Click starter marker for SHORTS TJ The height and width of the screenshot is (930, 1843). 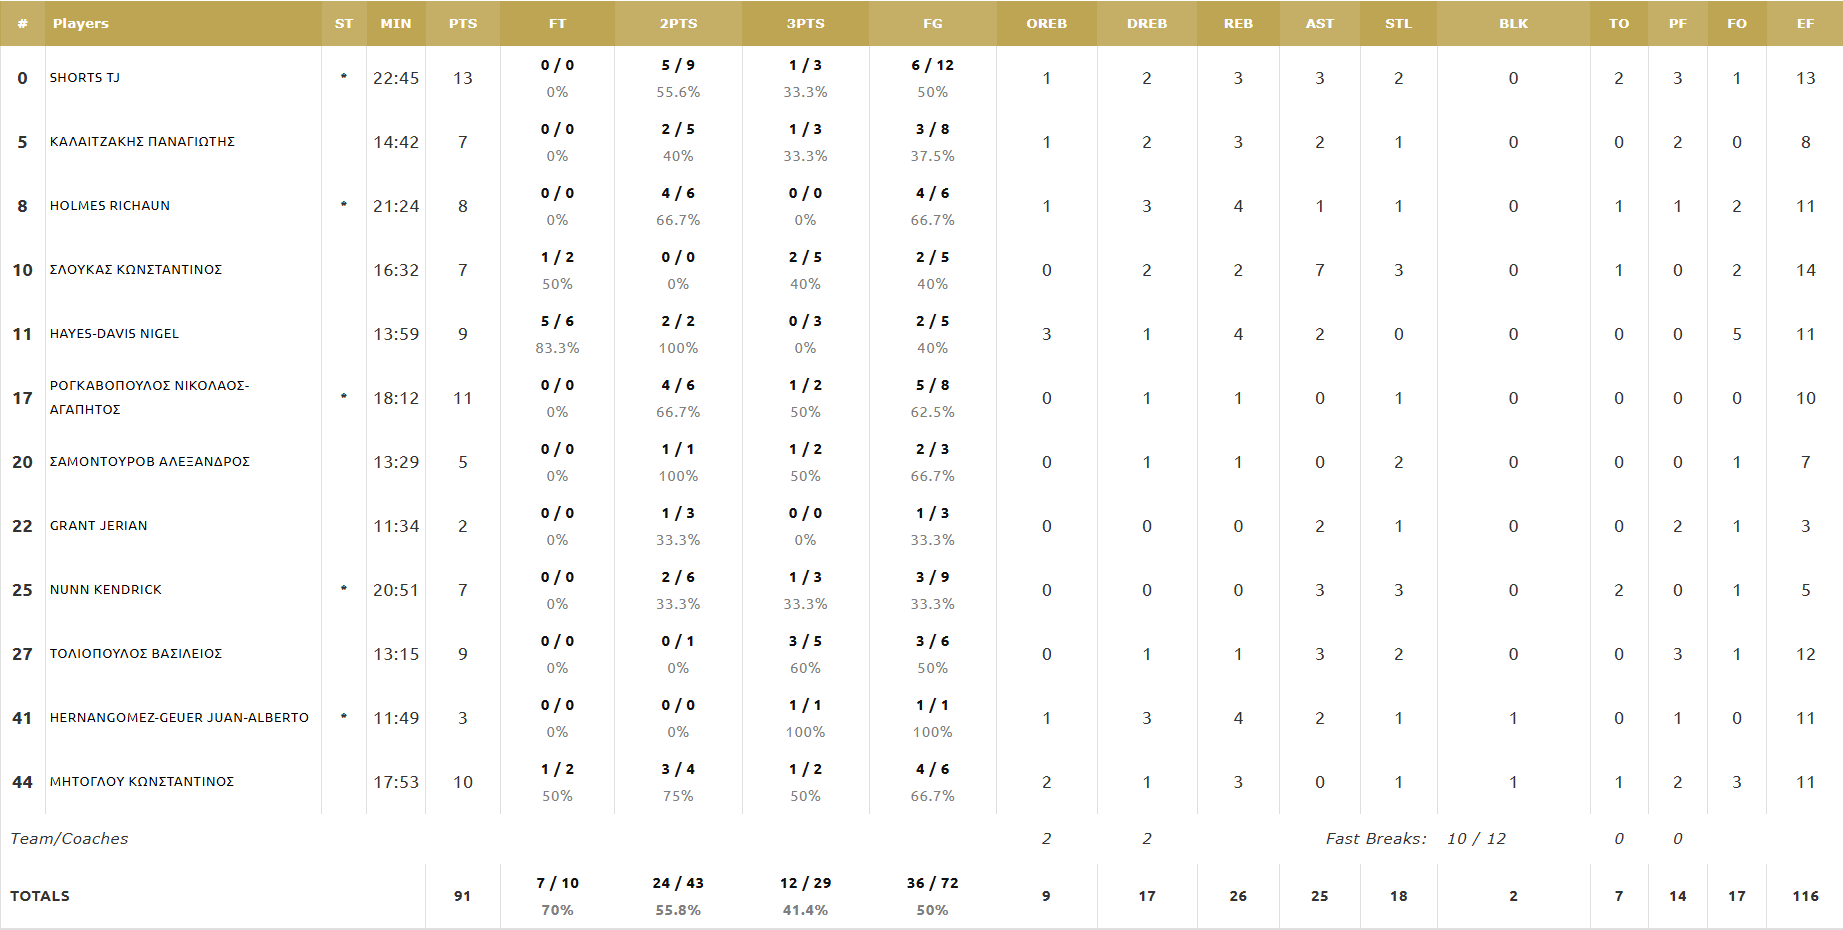click(x=344, y=76)
